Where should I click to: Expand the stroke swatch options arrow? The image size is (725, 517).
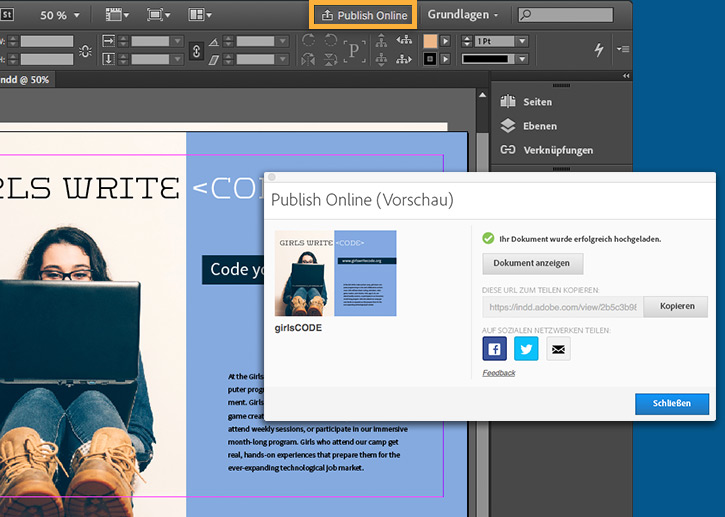(x=445, y=59)
